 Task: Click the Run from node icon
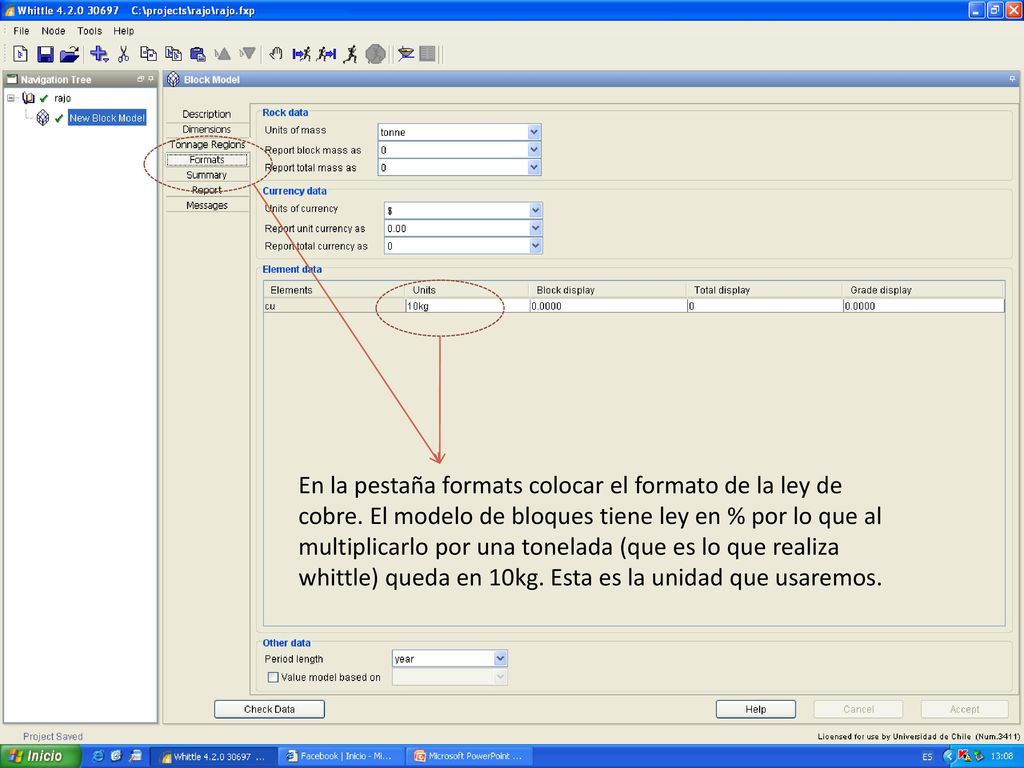point(326,54)
